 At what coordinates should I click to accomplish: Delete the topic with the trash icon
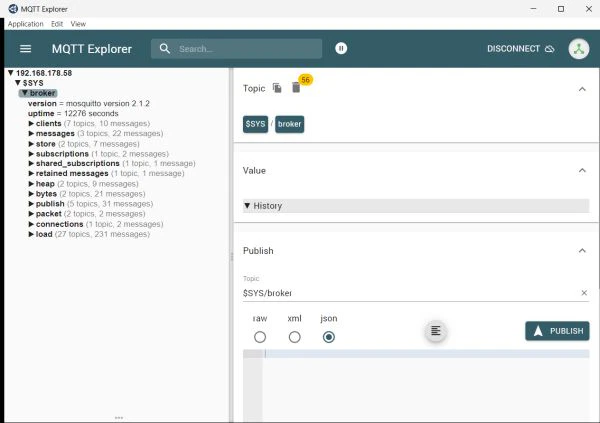tap(295, 88)
